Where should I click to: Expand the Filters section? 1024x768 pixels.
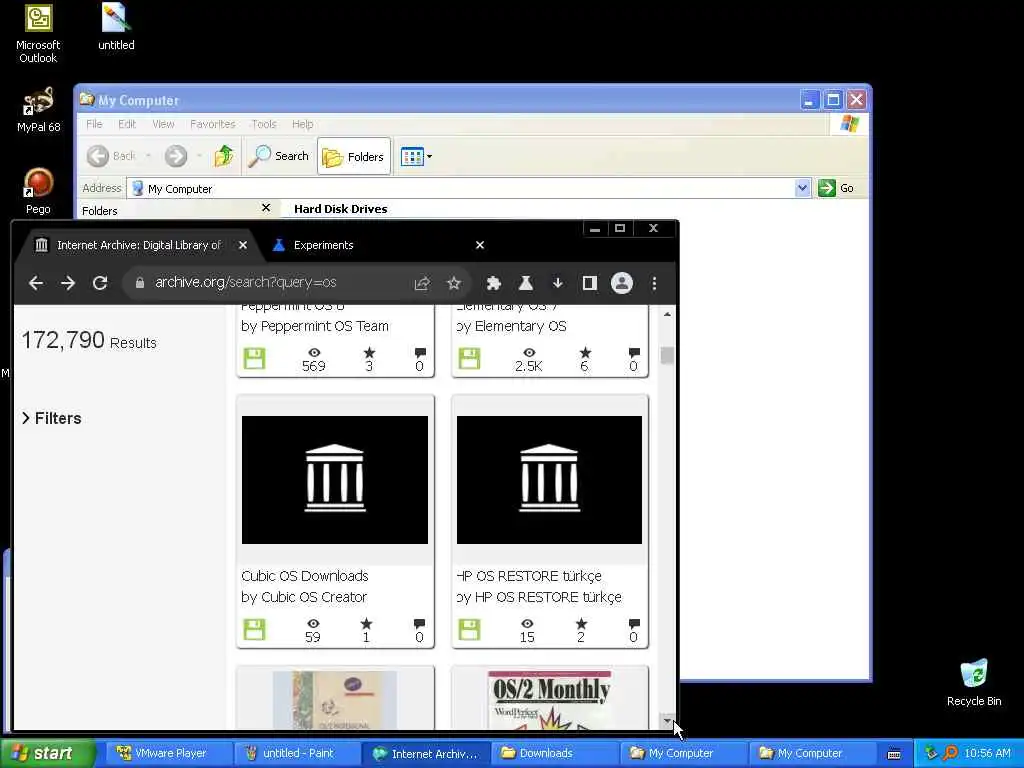(52, 418)
